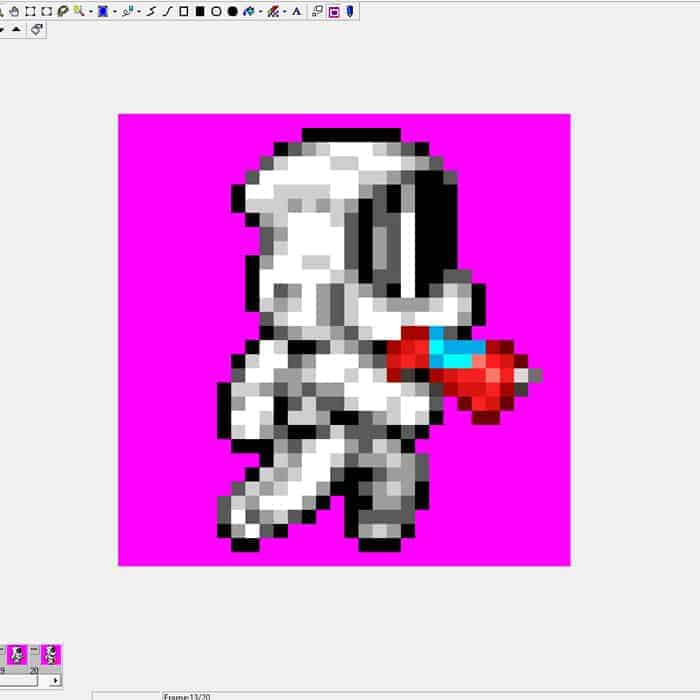Viewport: 700px width, 700px height.
Task: Toggle the magenta frame mode button
Action: [x=334, y=12]
